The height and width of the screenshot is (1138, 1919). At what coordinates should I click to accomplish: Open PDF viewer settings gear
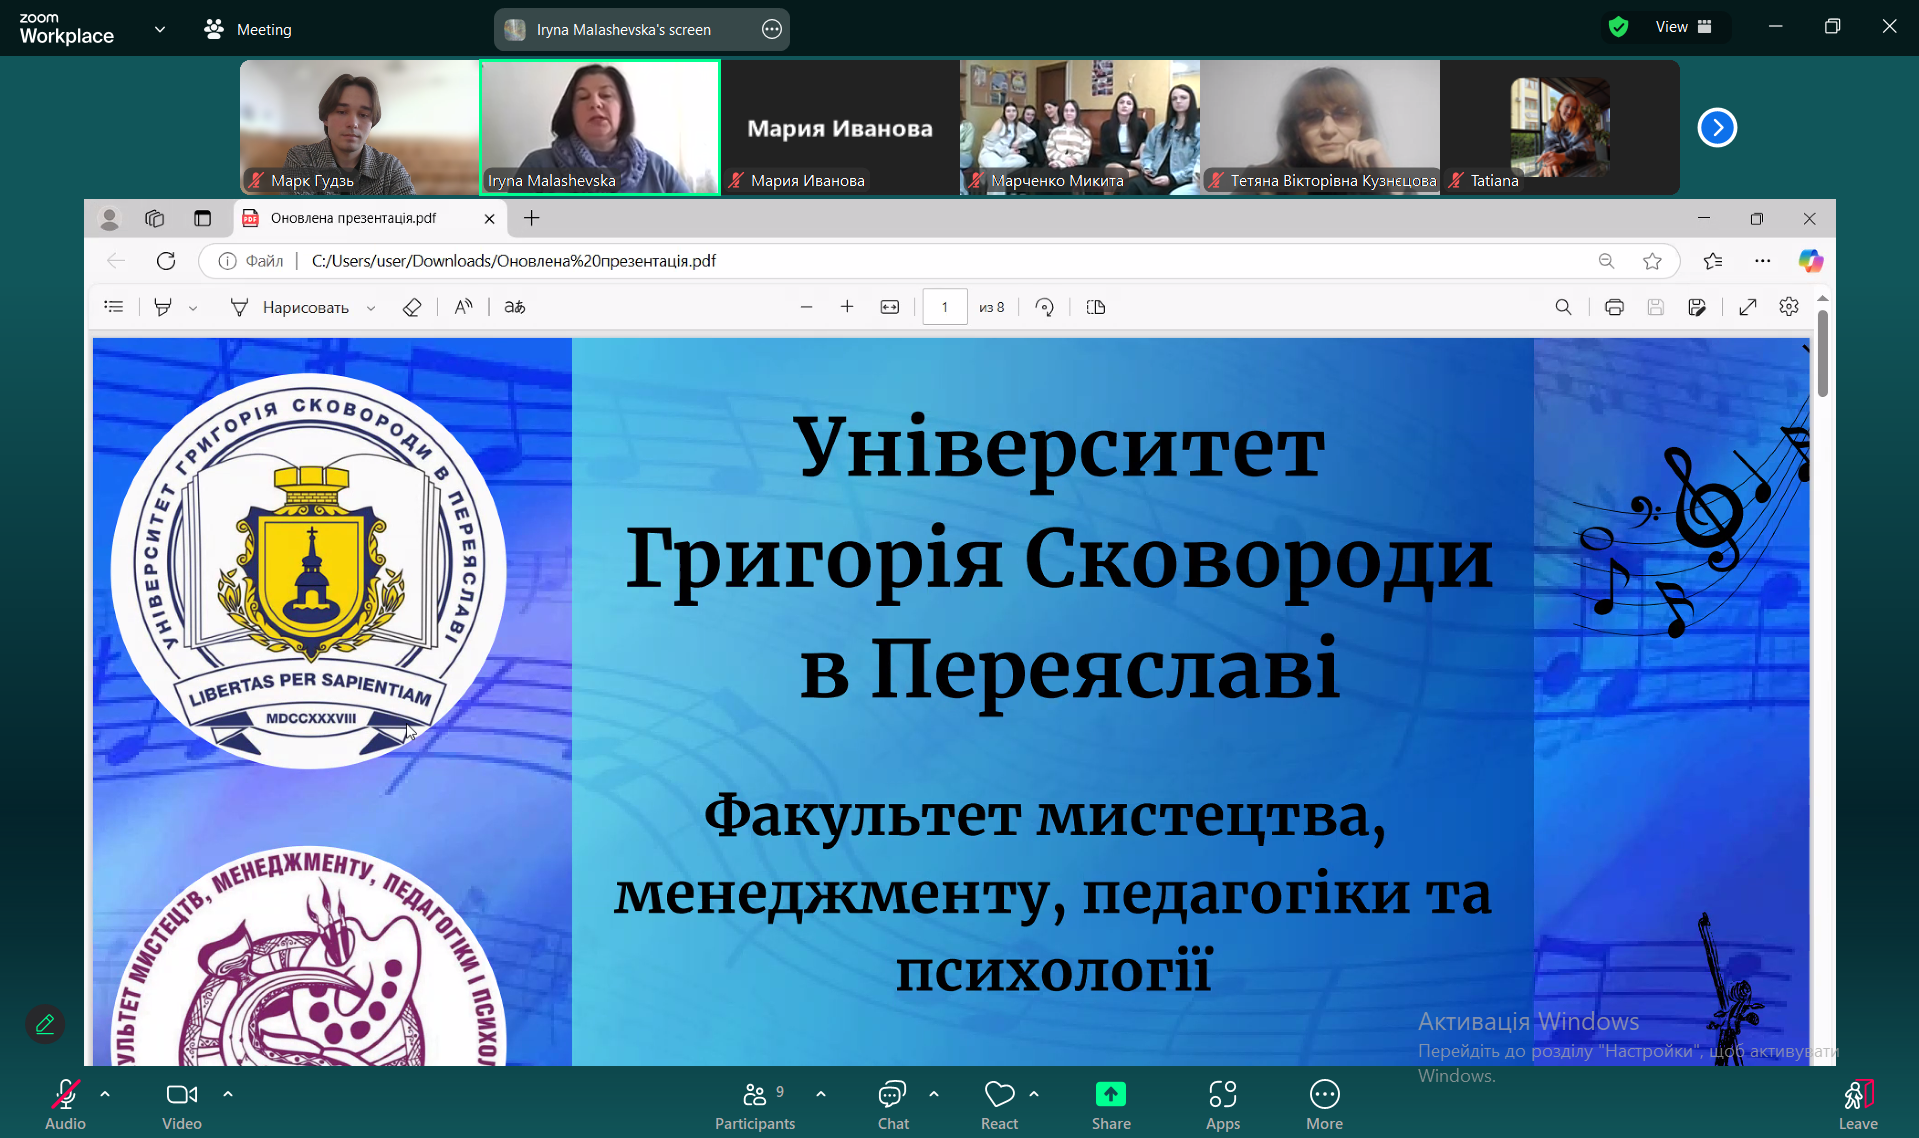[x=1789, y=307]
